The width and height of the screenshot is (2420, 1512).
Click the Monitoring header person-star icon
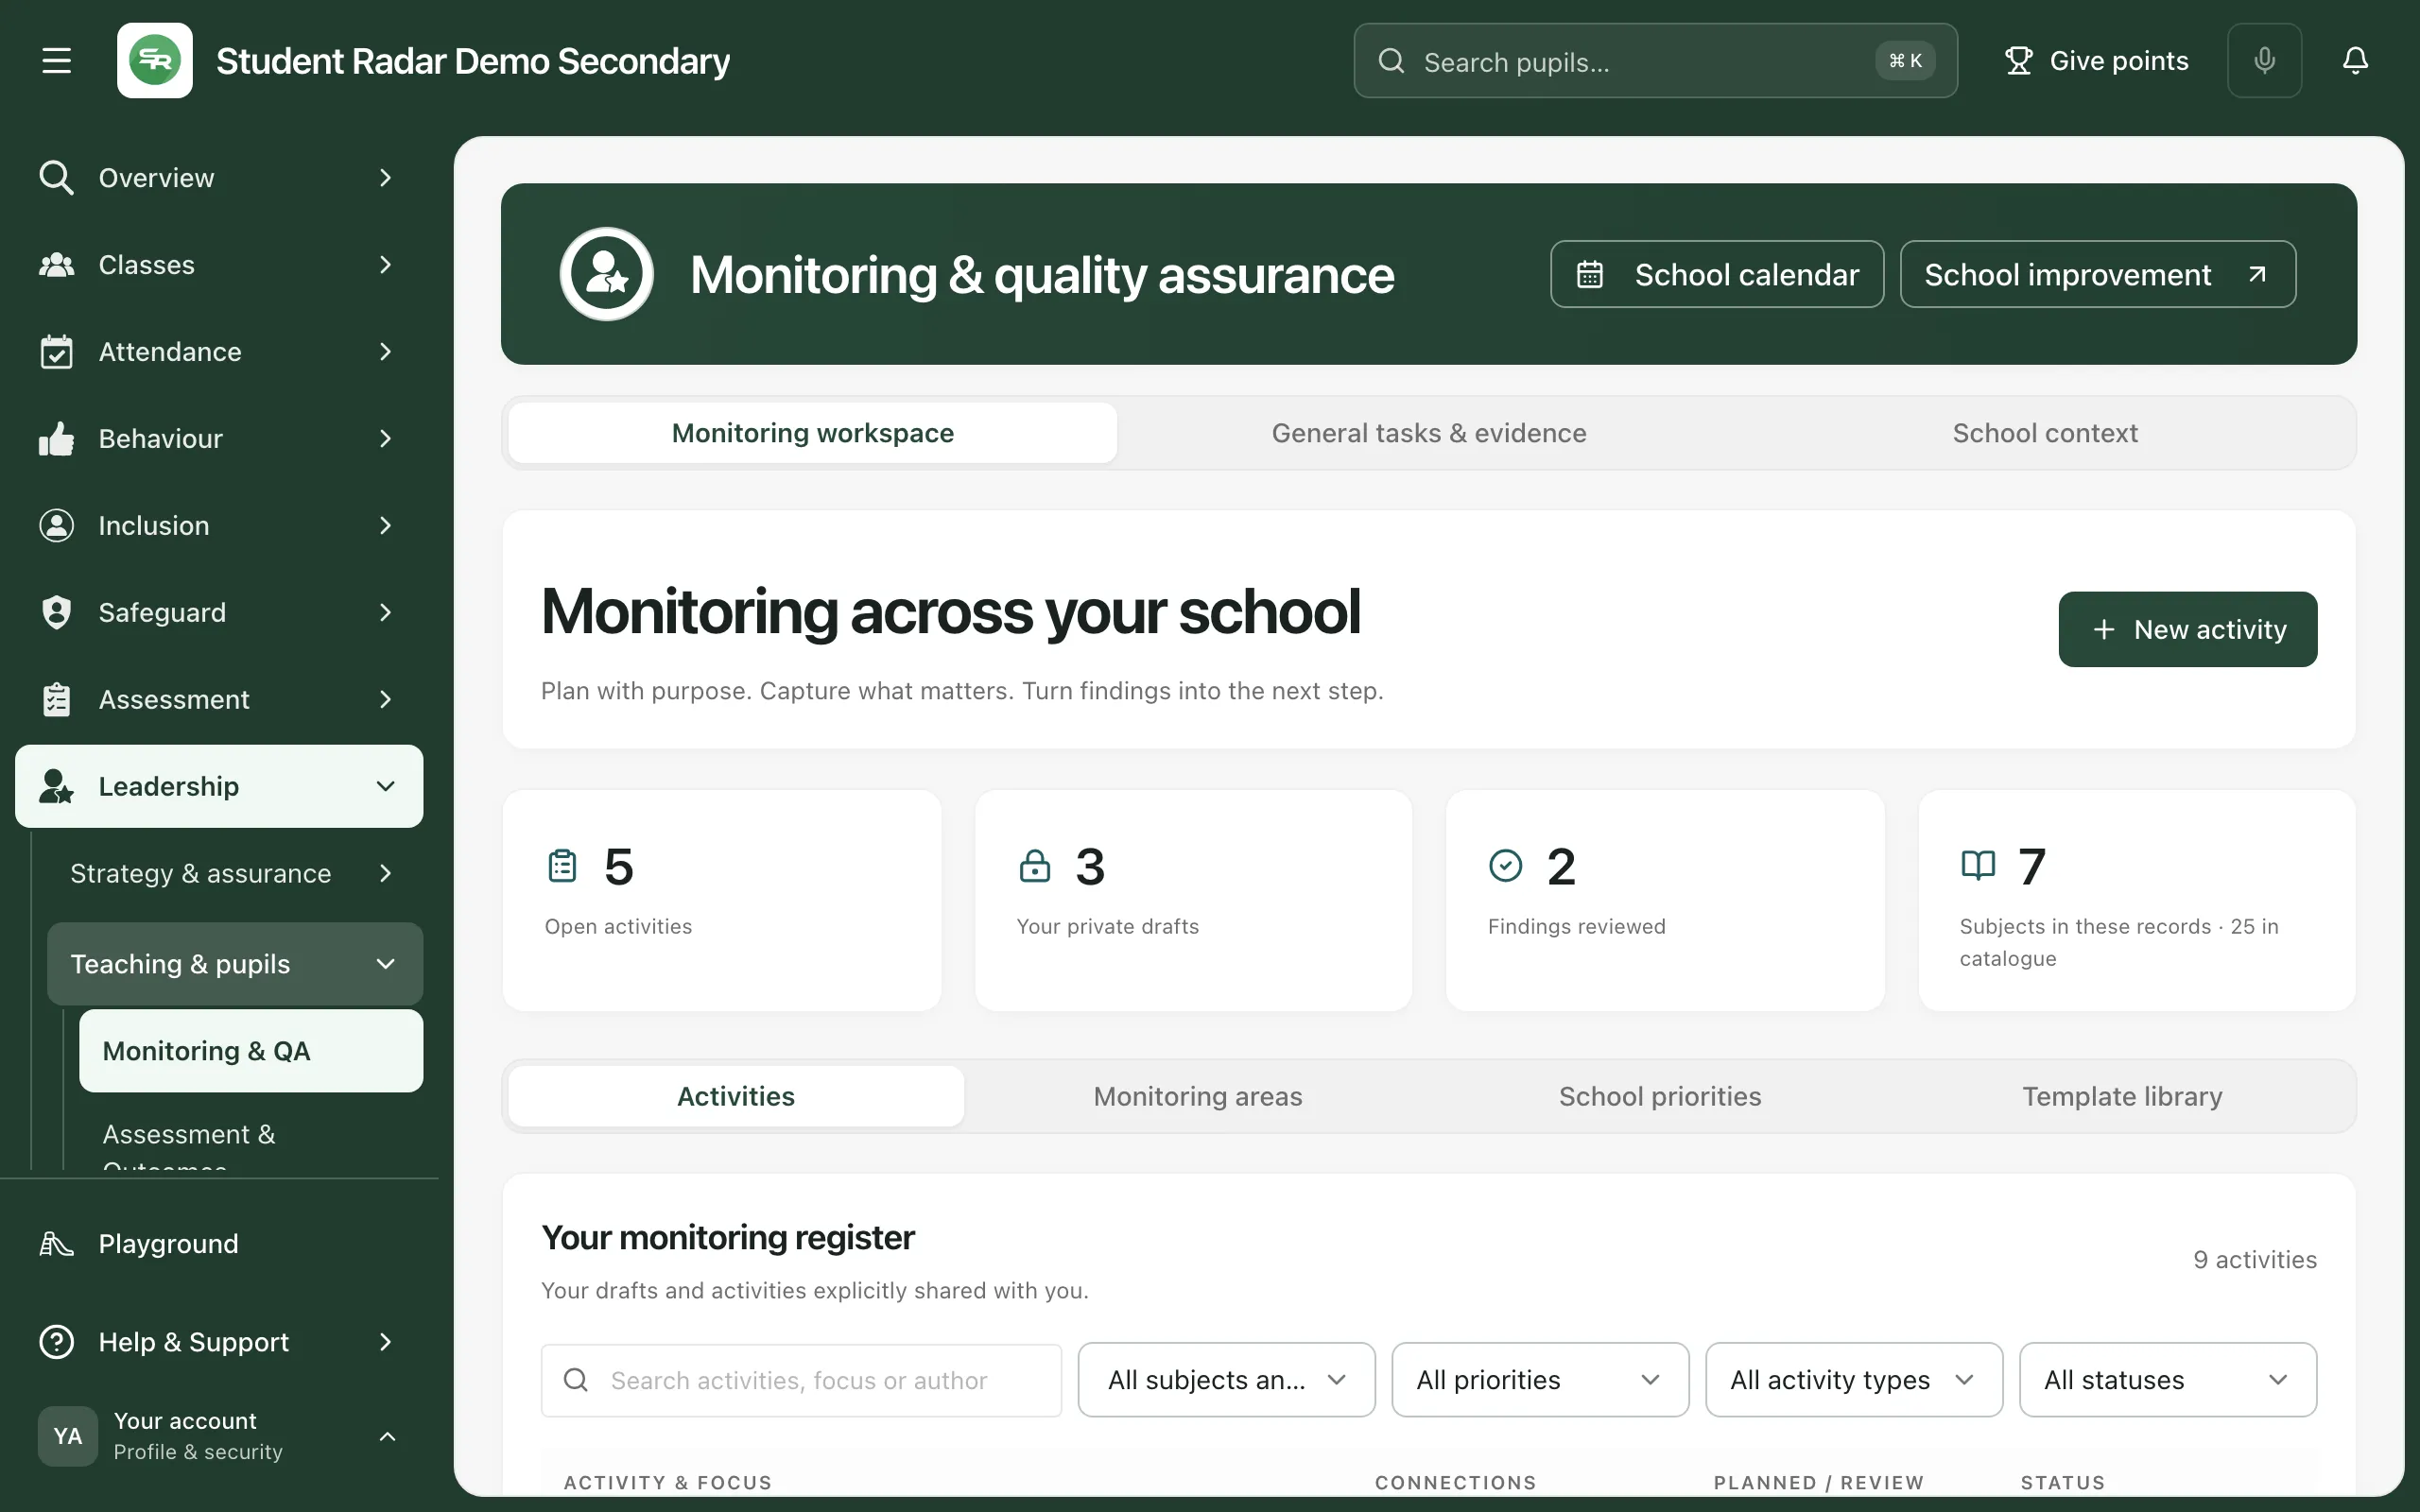[x=606, y=274]
